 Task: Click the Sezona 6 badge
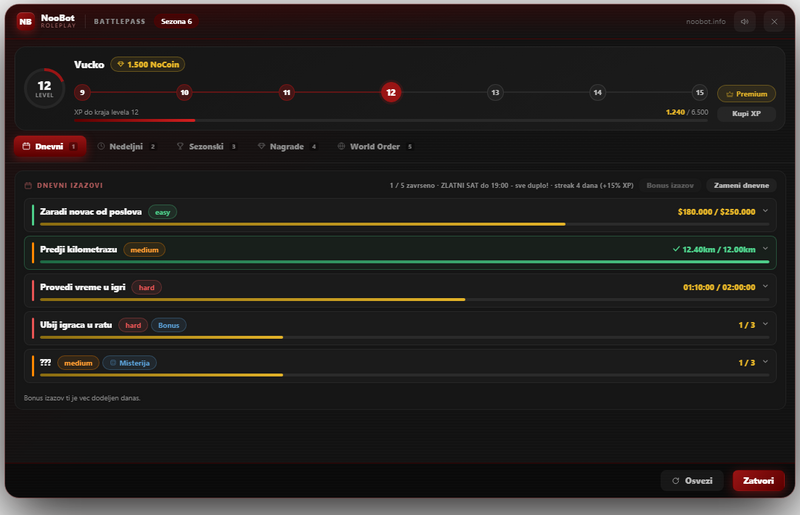click(x=177, y=21)
